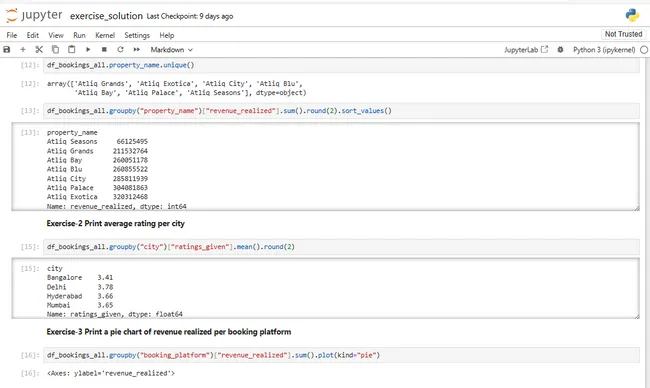Select the Exercise-3 pie chart heading
The height and width of the screenshot is (388, 650).
pos(169,332)
